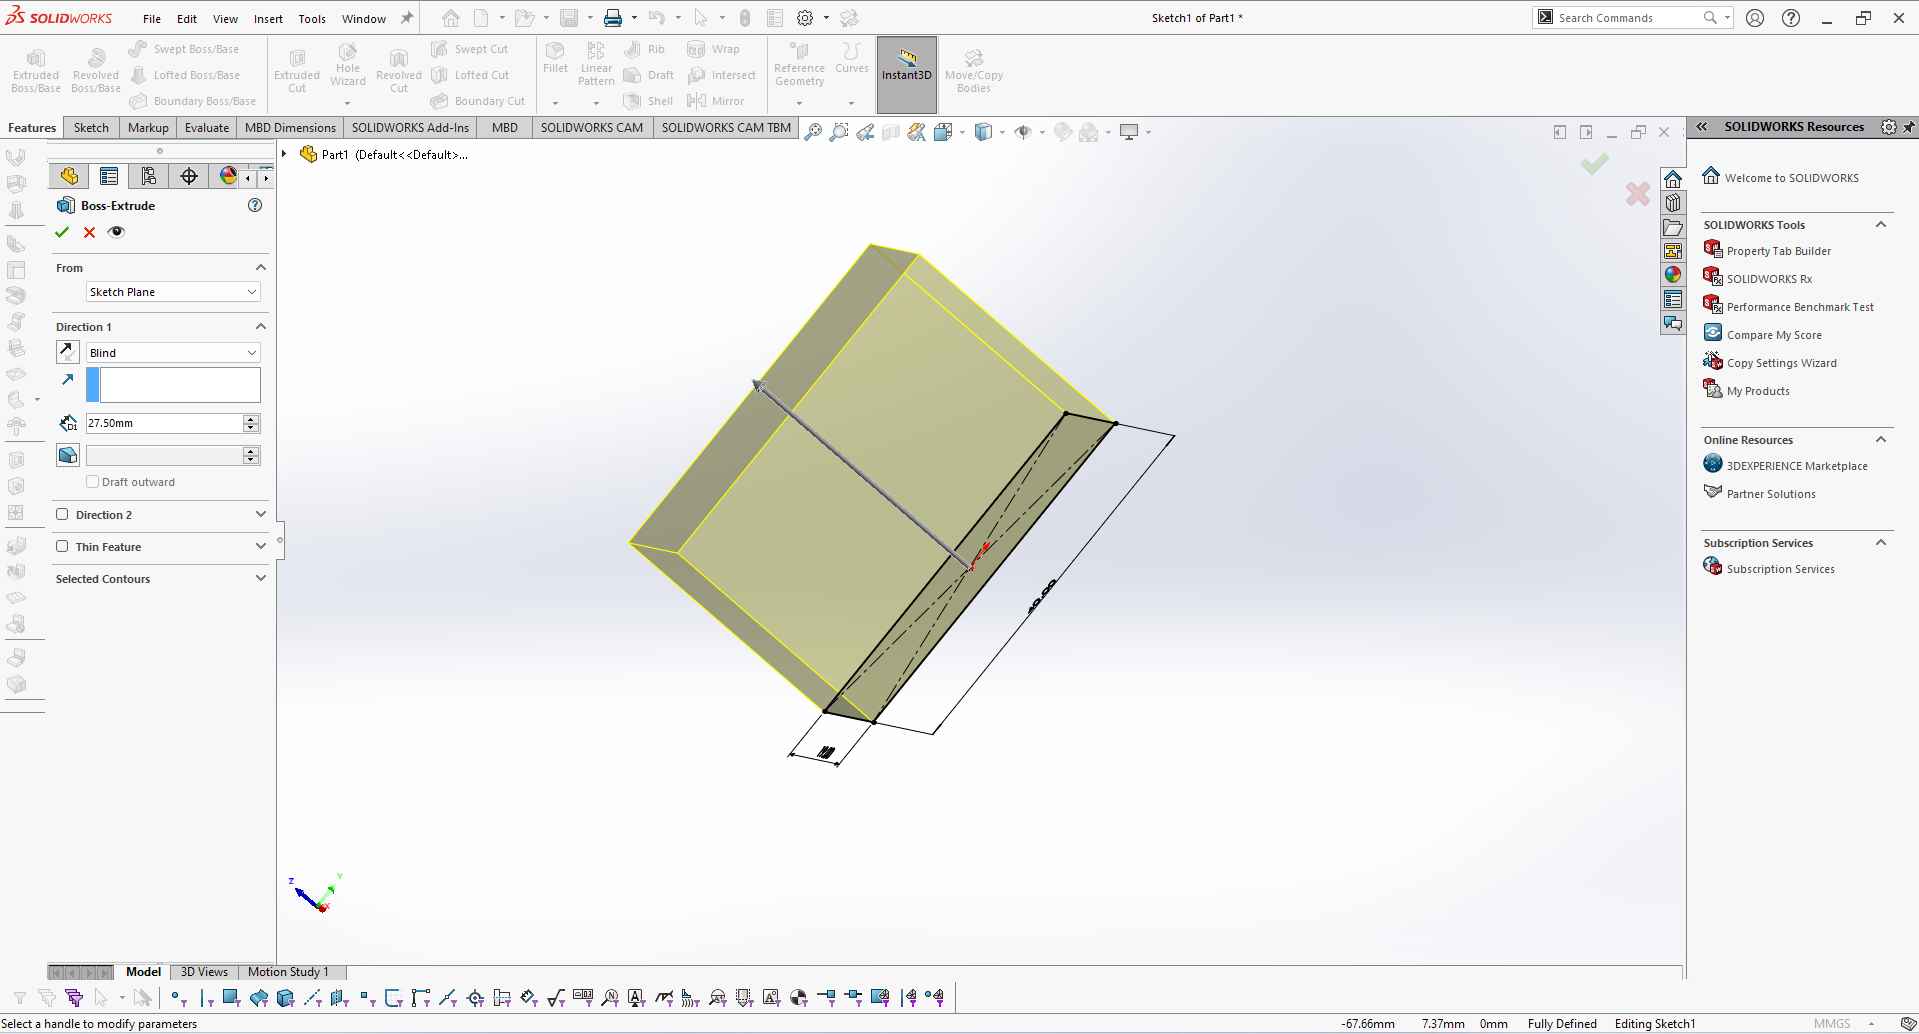Click the Search Commands field
1919x1034 pixels.
coord(1630,18)
